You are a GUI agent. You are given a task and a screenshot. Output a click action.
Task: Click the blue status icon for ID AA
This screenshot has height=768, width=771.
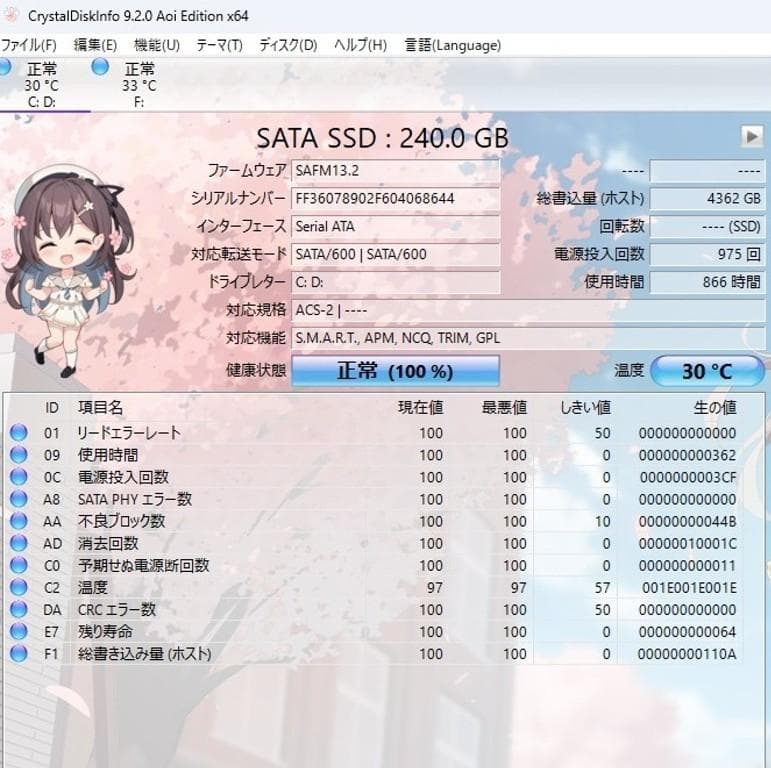pos(19,521)
